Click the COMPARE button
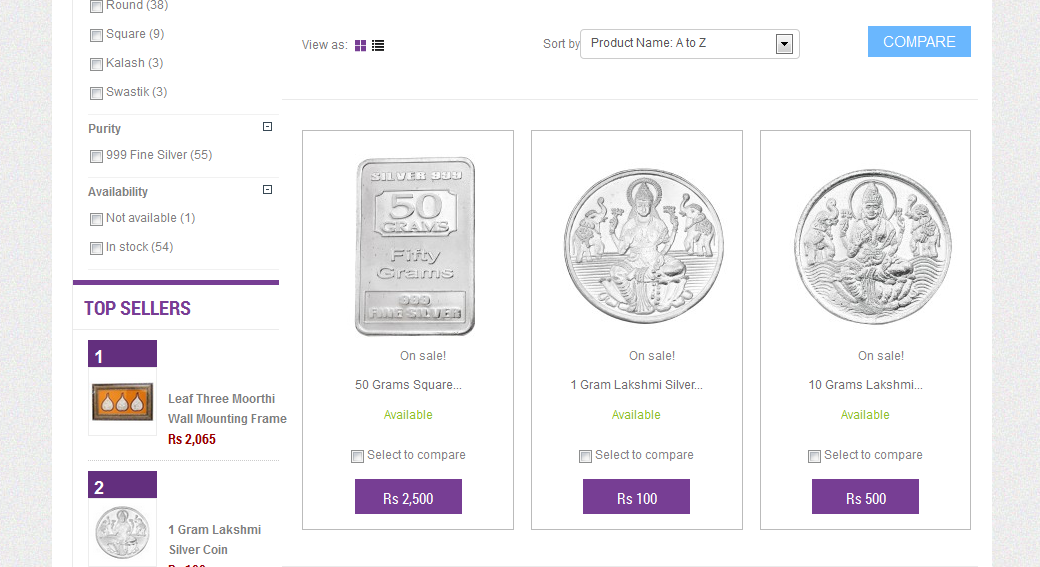Screen dimensions: 1040x567 (919, 42)
